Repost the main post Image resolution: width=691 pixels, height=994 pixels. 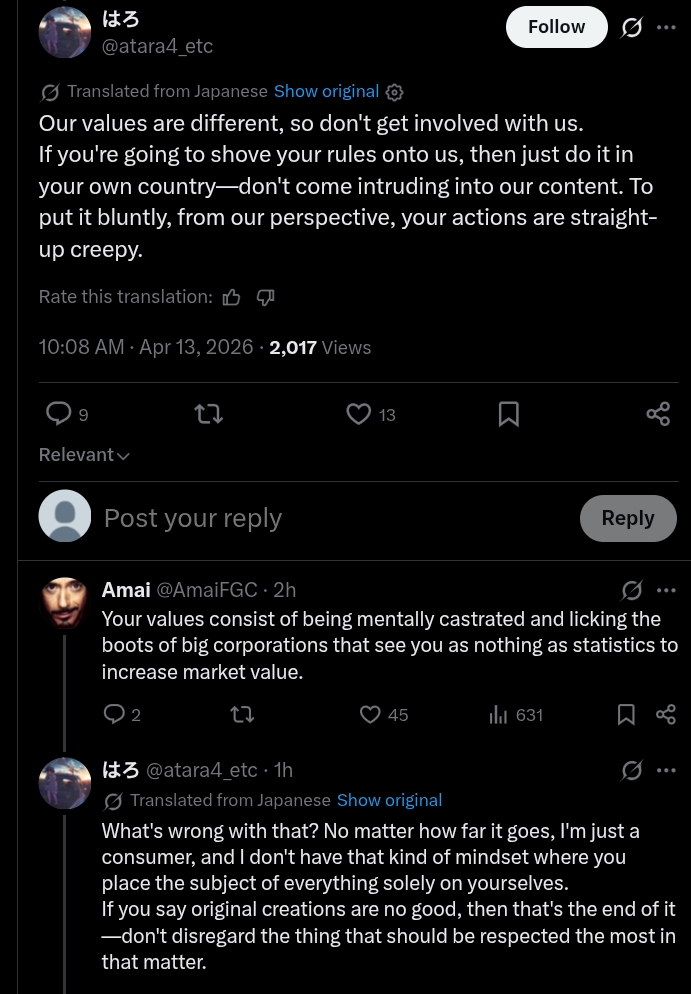(208, 413)
